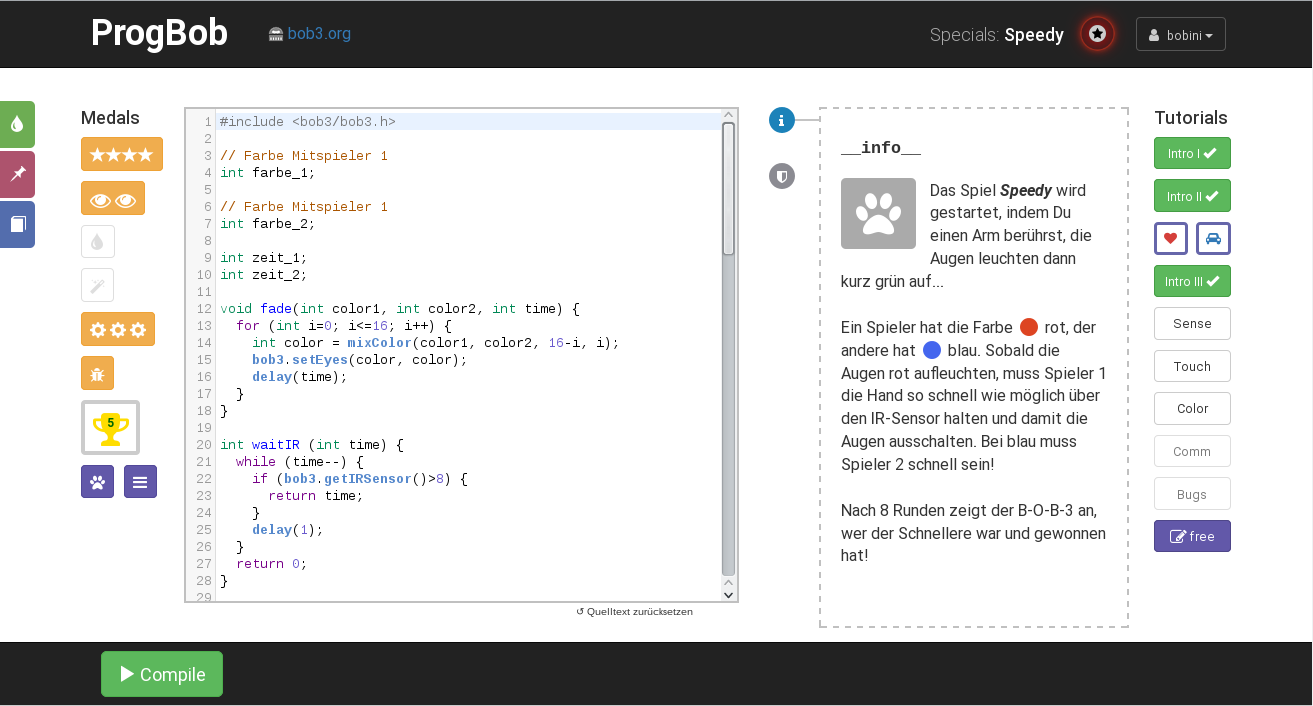Toggle the glowing star Specials button

point(1097,34)
